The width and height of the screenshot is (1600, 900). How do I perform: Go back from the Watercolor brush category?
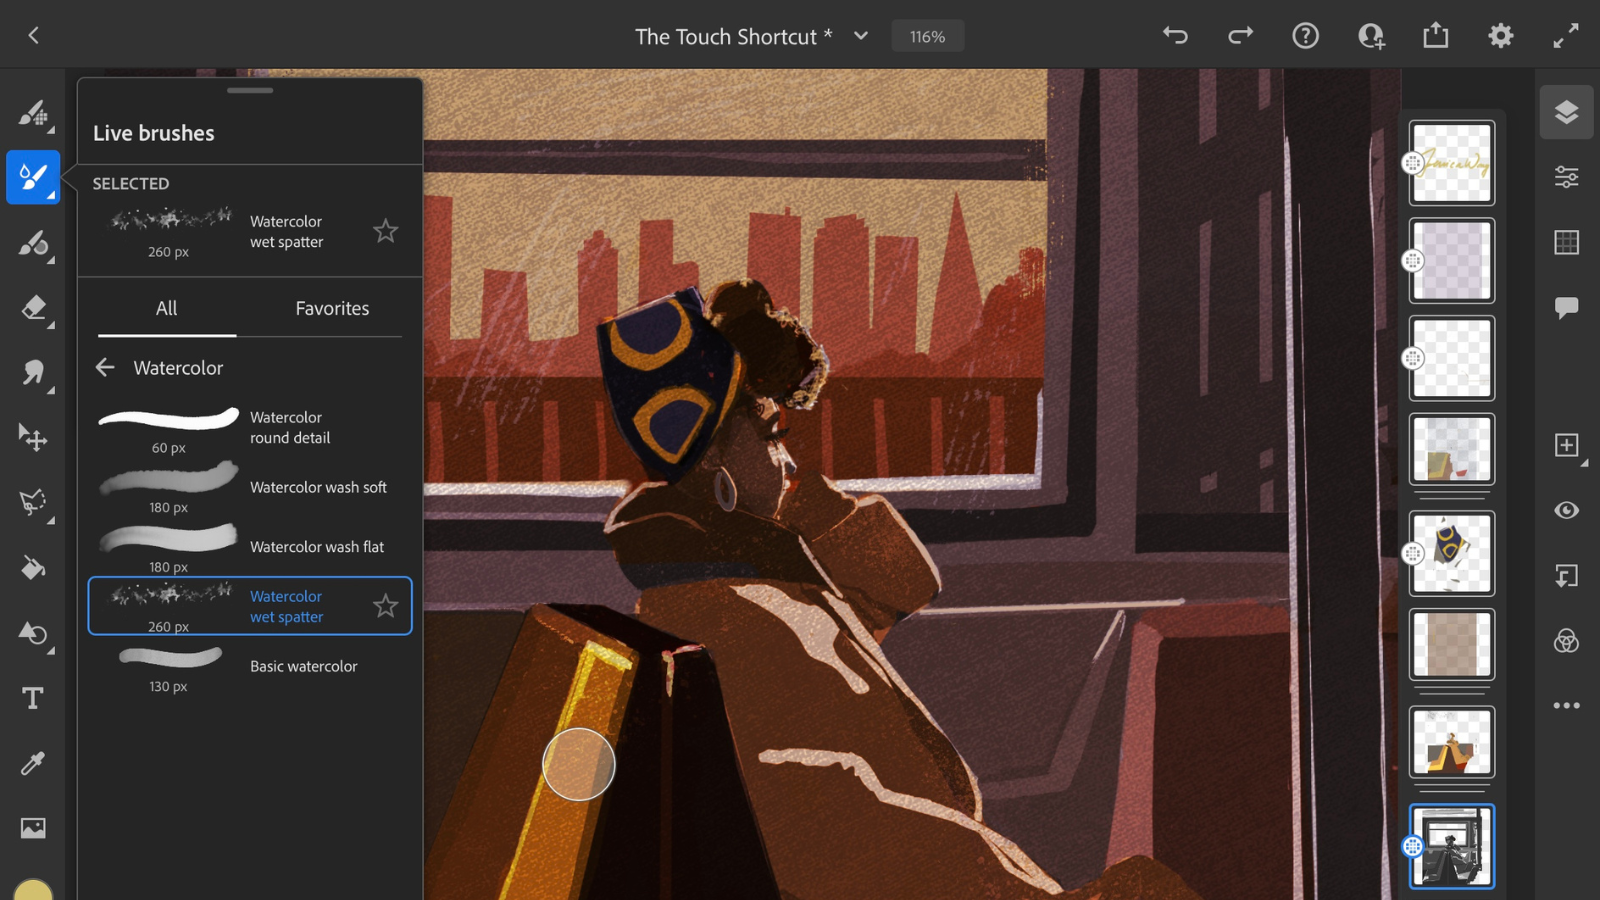[106, 368]
